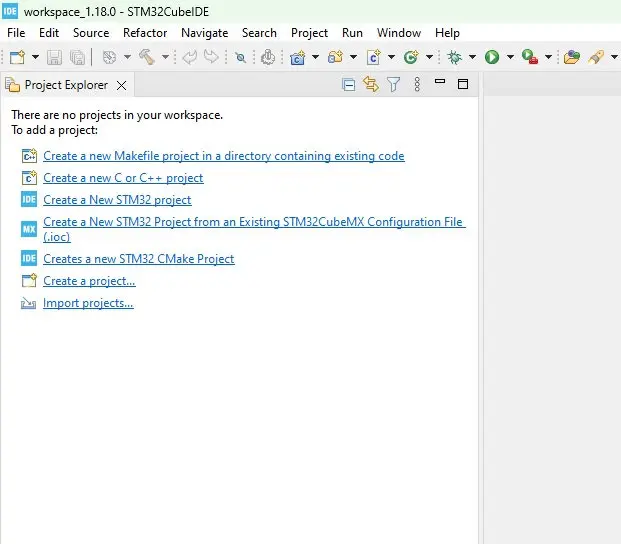Toggle Link with Editor in Project Explorer
621x544 pixels.
pyautogui.click(x=371, y=85)
